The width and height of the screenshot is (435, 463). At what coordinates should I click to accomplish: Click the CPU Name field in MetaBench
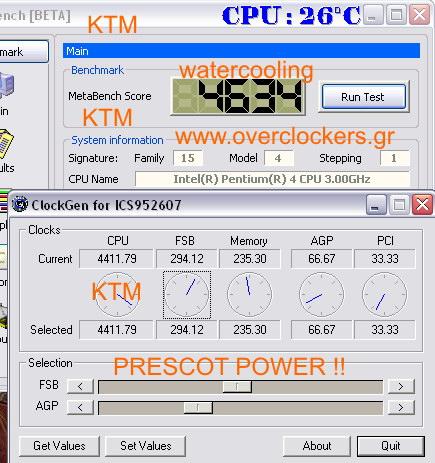click(272, 179)
